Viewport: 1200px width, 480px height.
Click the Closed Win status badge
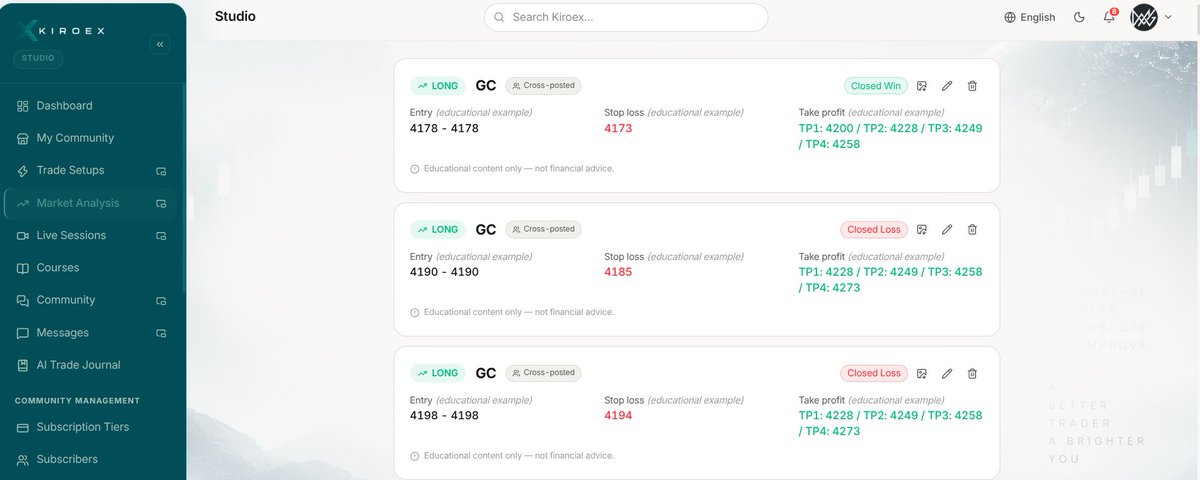click(x=875, y=86)
